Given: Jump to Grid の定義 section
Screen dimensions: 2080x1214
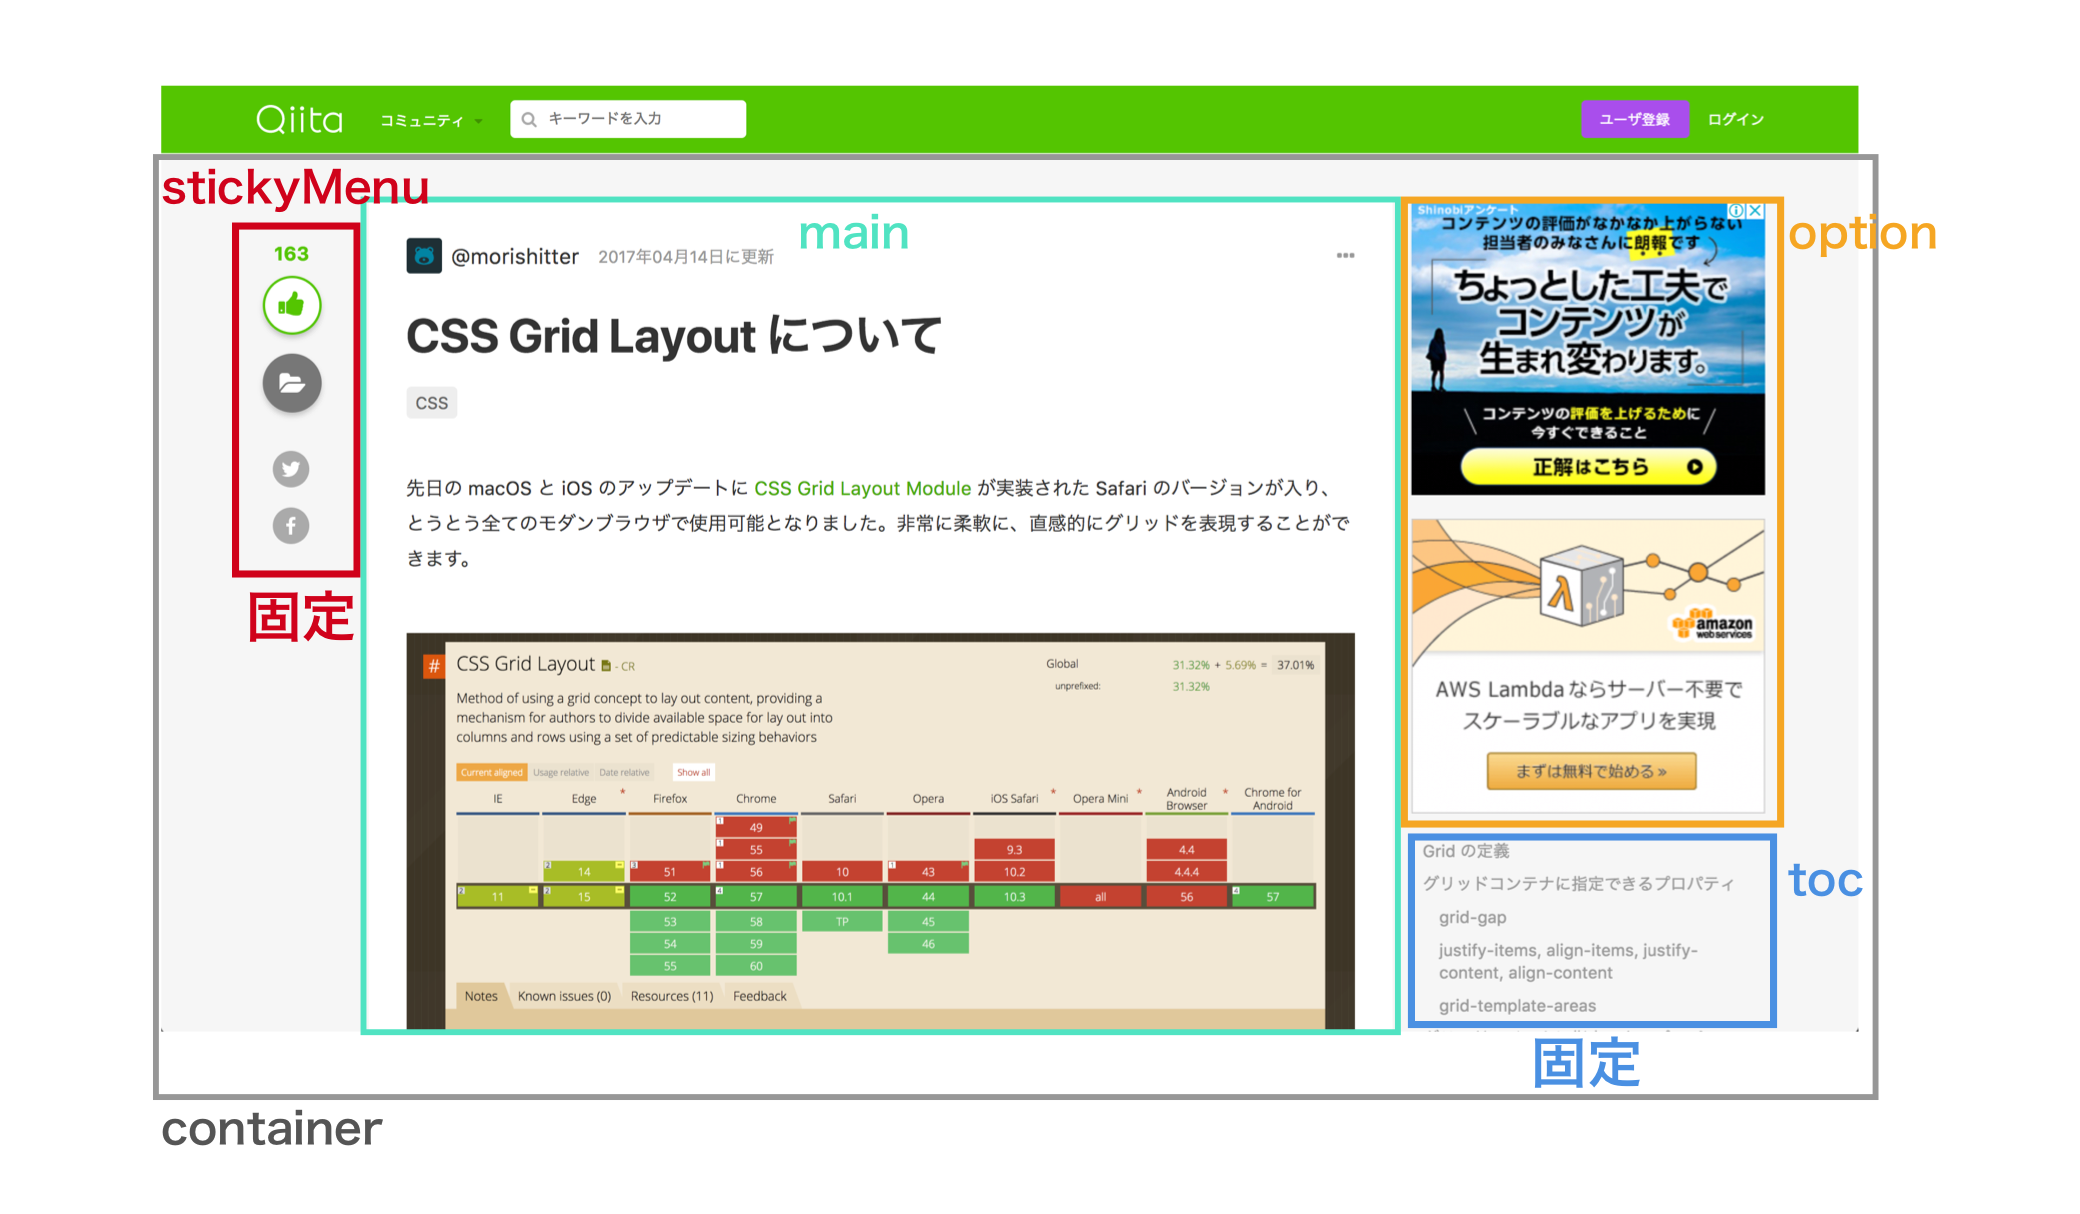Looking at the screenshot, I should coord(1466,851).
